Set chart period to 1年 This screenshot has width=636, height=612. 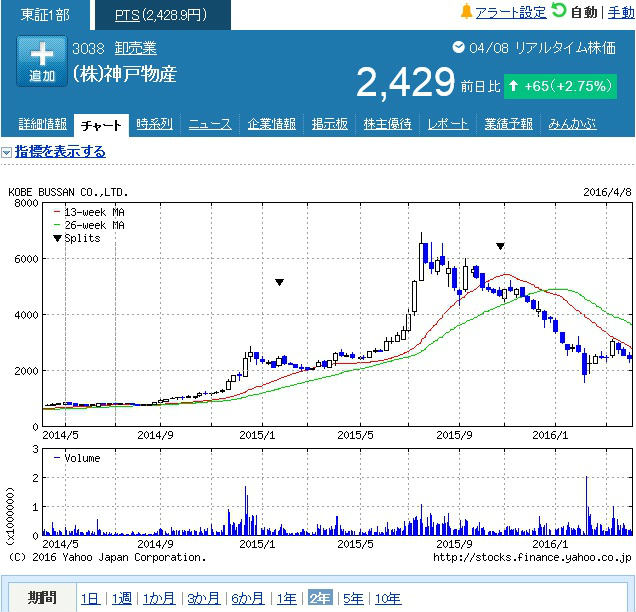pyautogui.click(x=286, y=598)
